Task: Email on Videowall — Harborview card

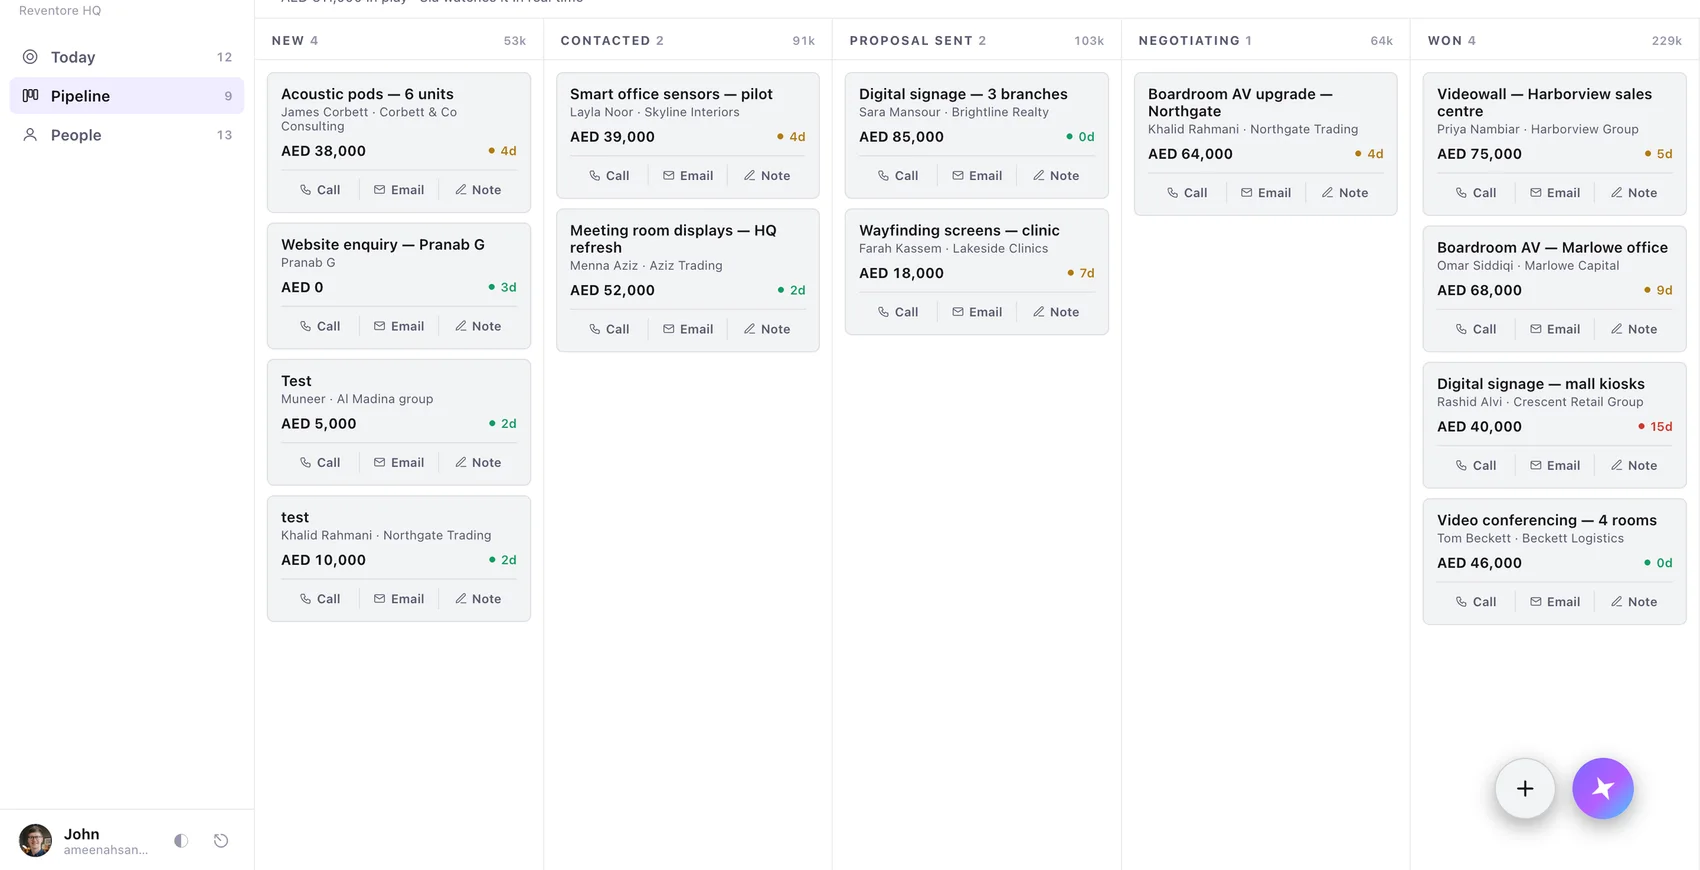Action: [x=1555, y=193]
